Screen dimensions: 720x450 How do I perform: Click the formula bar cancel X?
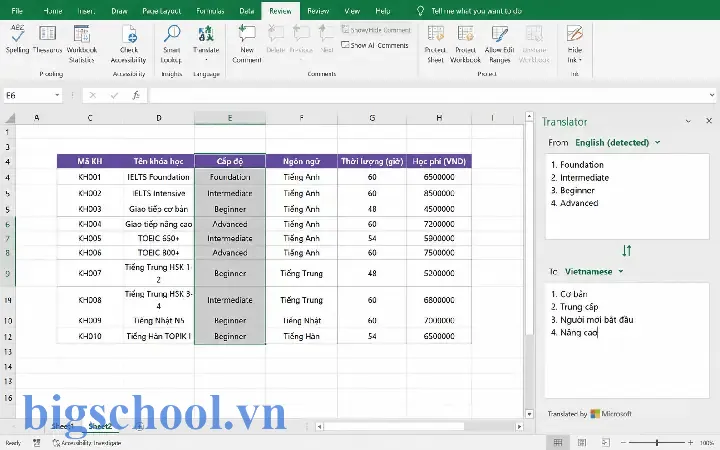tap(93, 96)
